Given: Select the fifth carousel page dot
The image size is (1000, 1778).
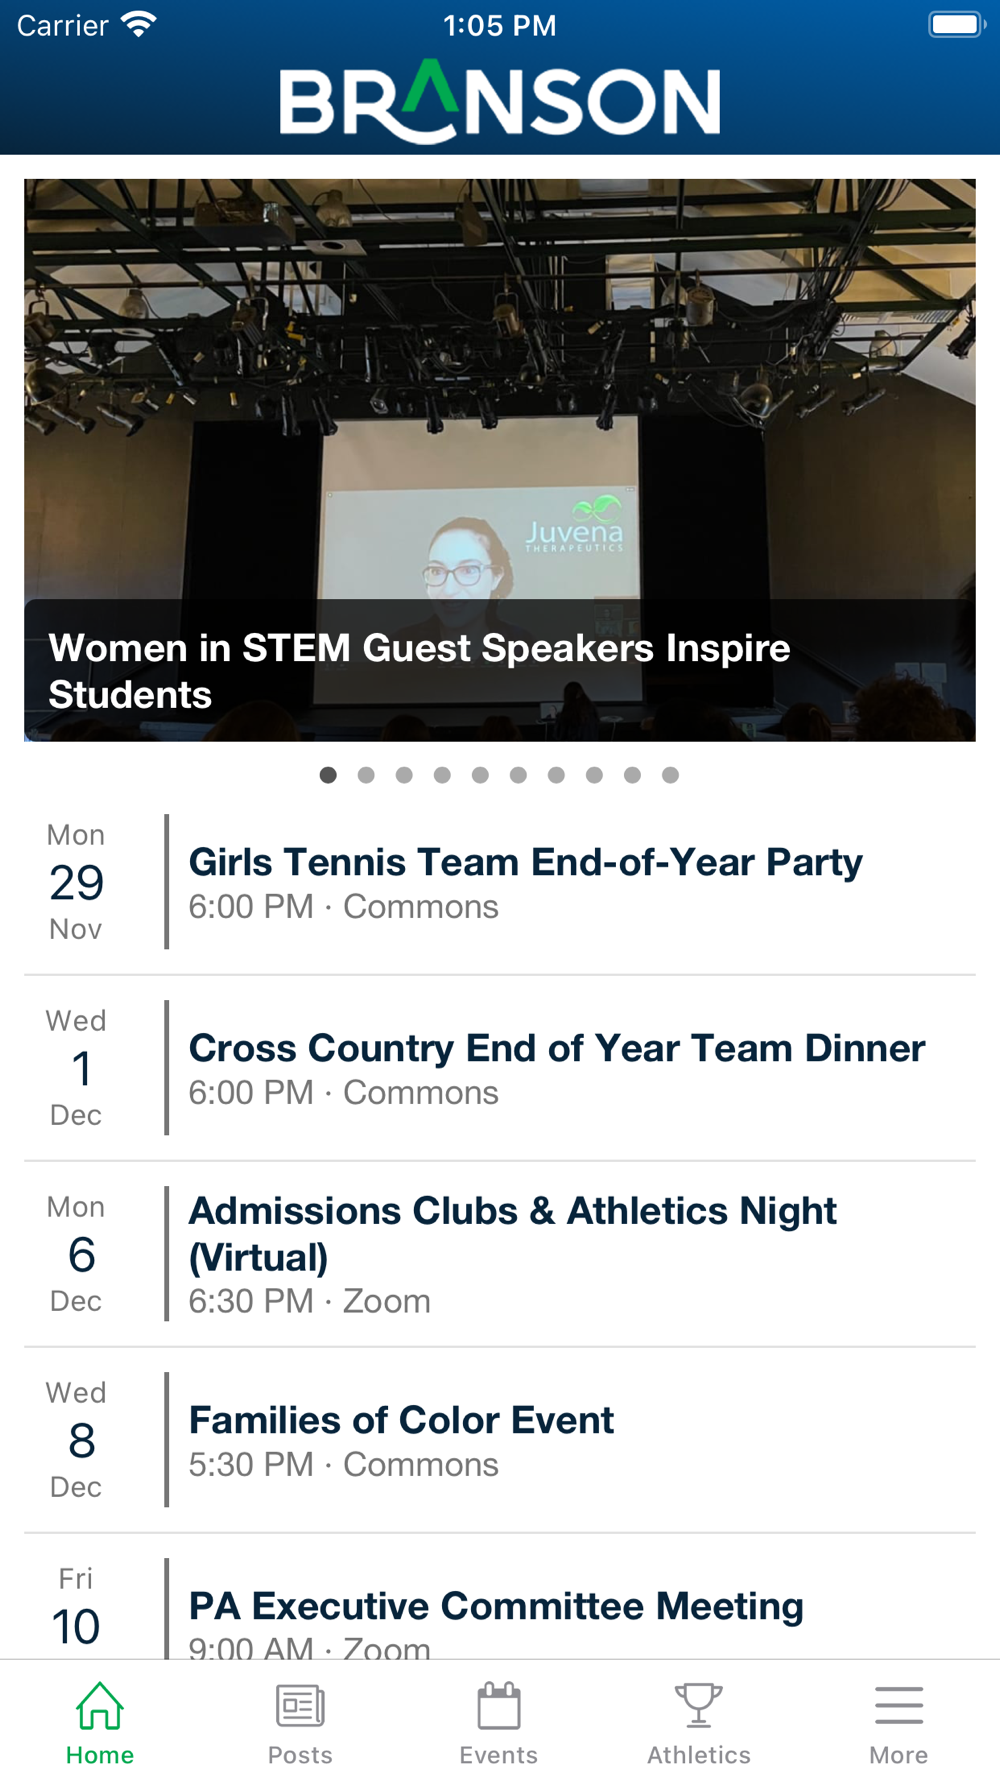Looking at the screenshot, I should (480, 775).
